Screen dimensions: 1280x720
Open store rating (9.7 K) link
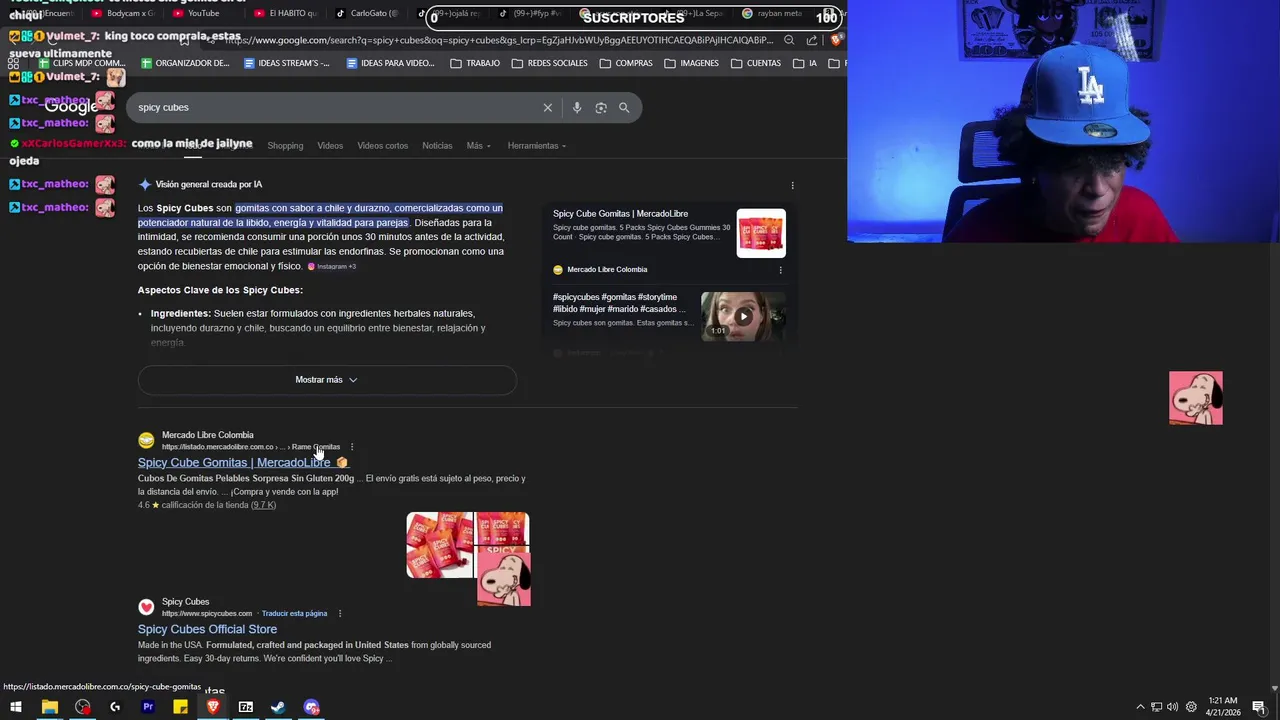(263, 506)
